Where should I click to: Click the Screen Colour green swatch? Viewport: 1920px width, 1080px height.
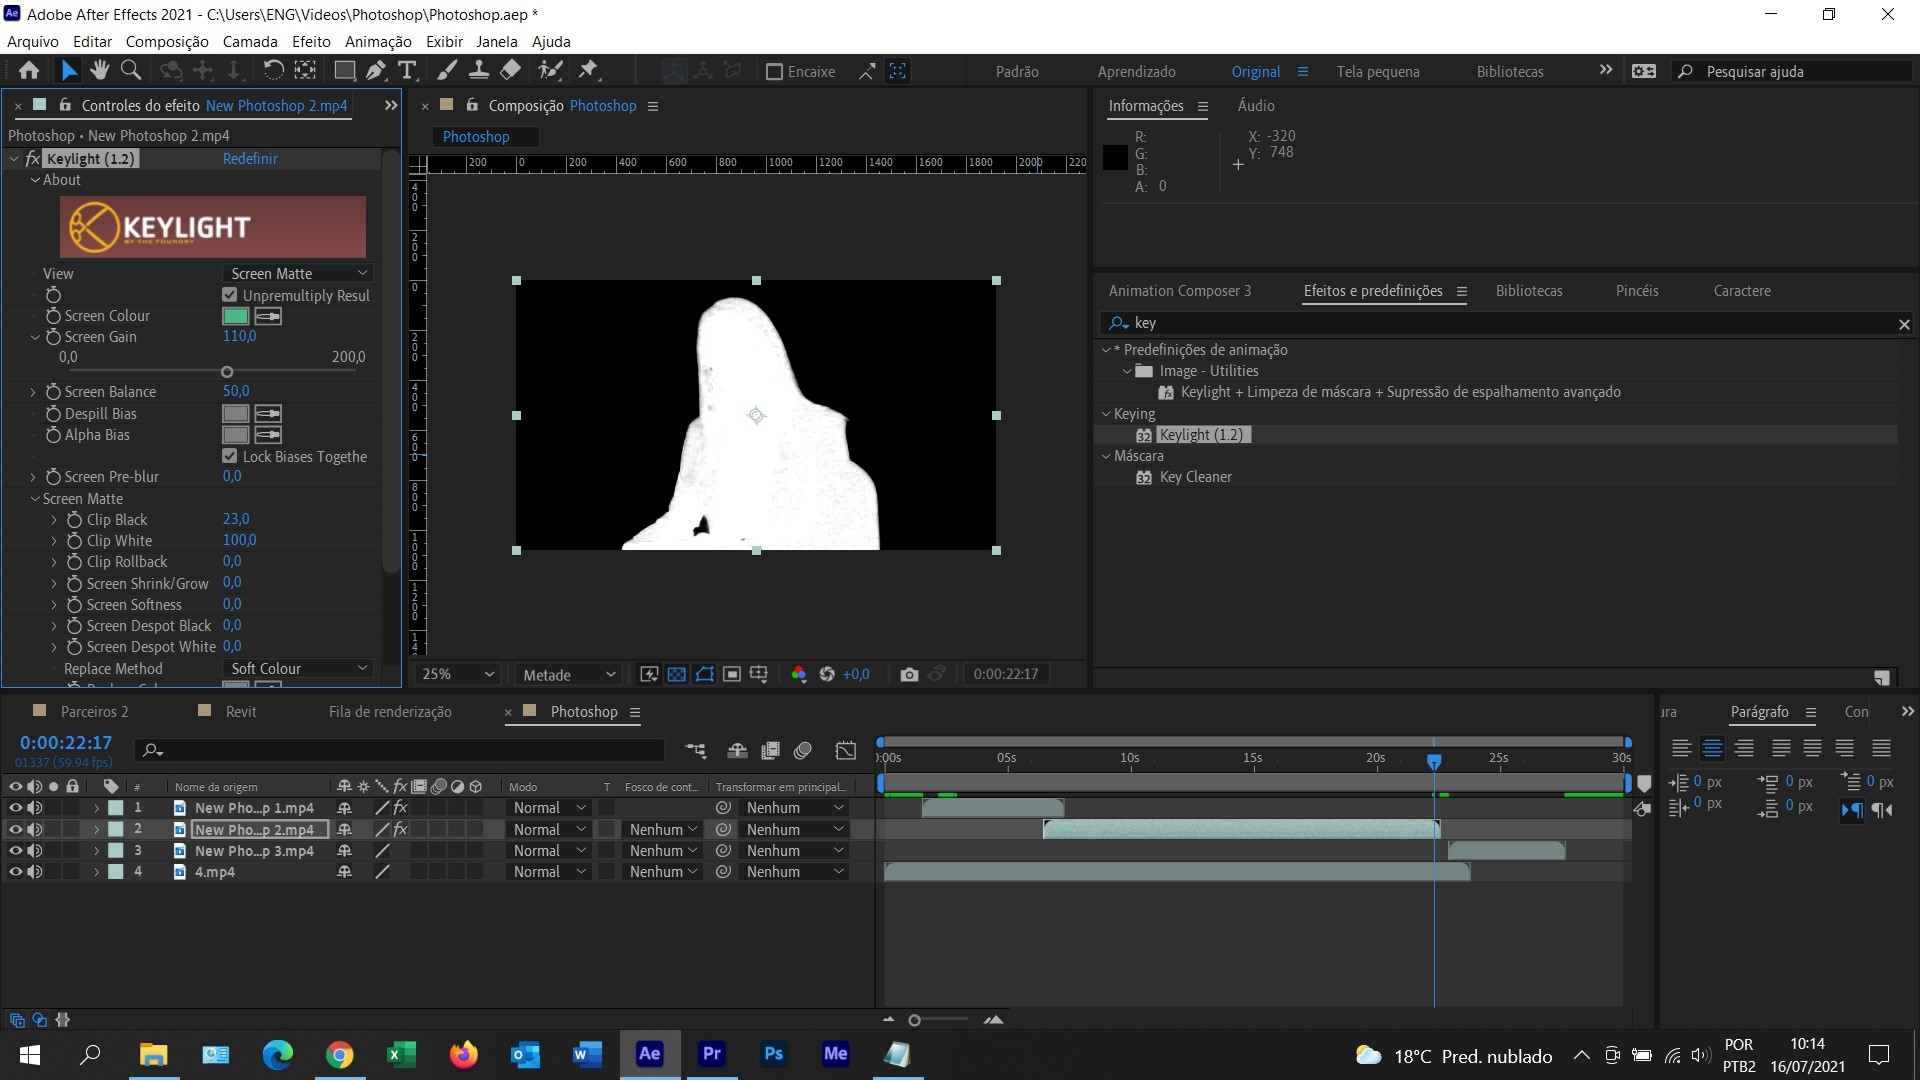click(x=235, y=316)
